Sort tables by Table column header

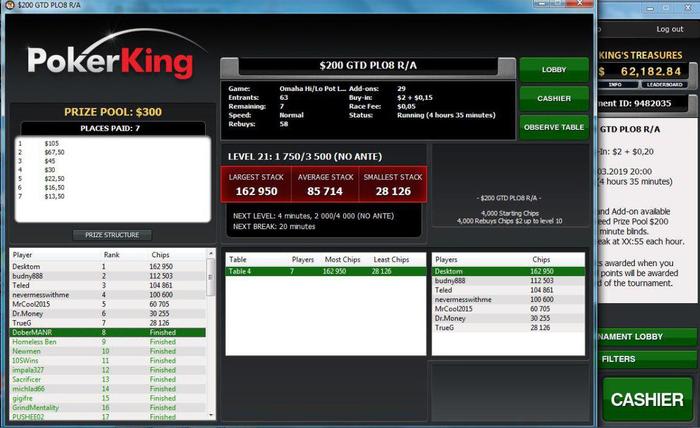click(x=238, y=259)
